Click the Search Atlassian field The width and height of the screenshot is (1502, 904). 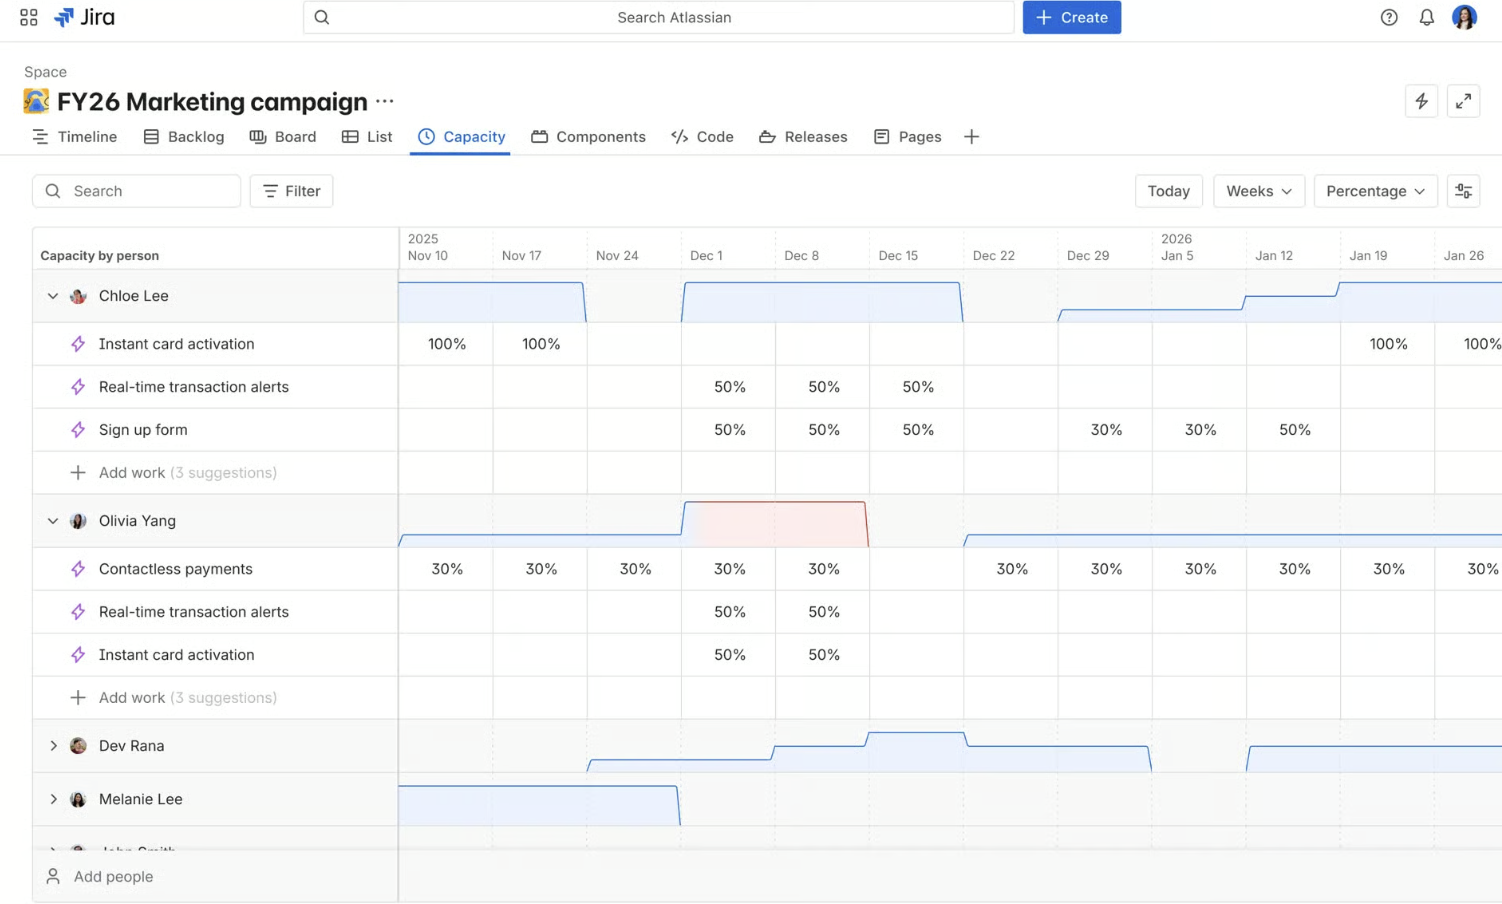tap(659, 17)
